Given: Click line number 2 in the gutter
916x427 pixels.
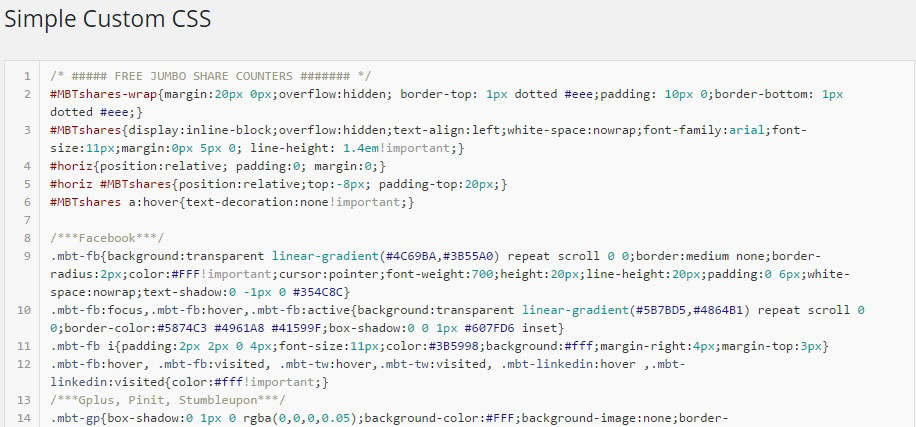Looking at the screenshot, I should [27, 94].
